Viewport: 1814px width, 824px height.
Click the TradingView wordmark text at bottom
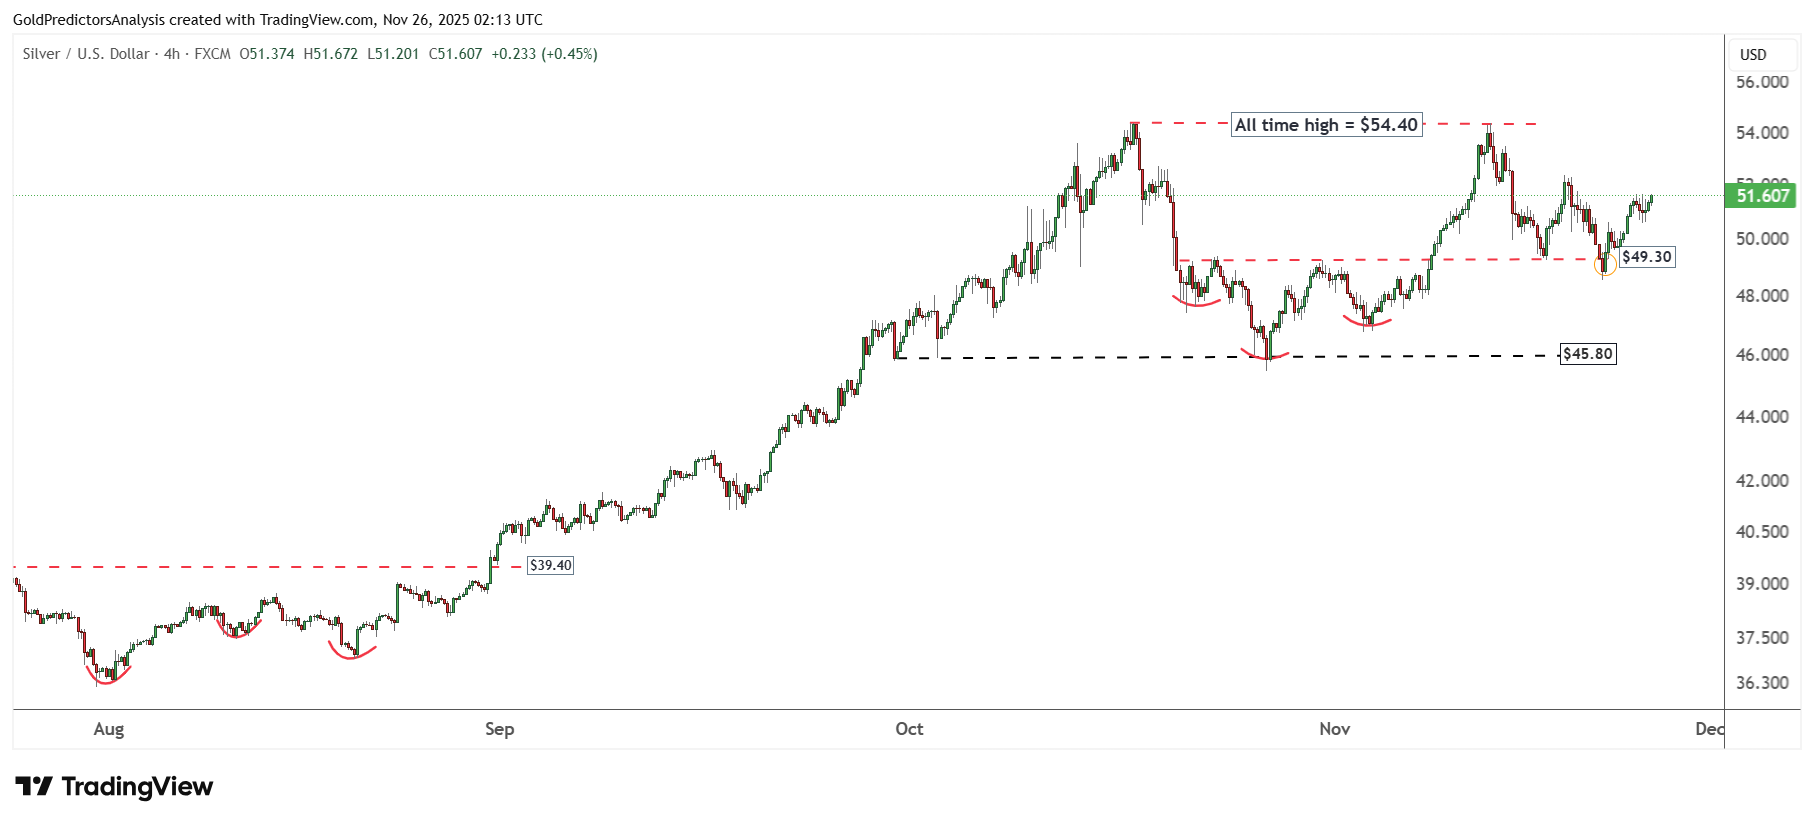[x=137, y=787]
